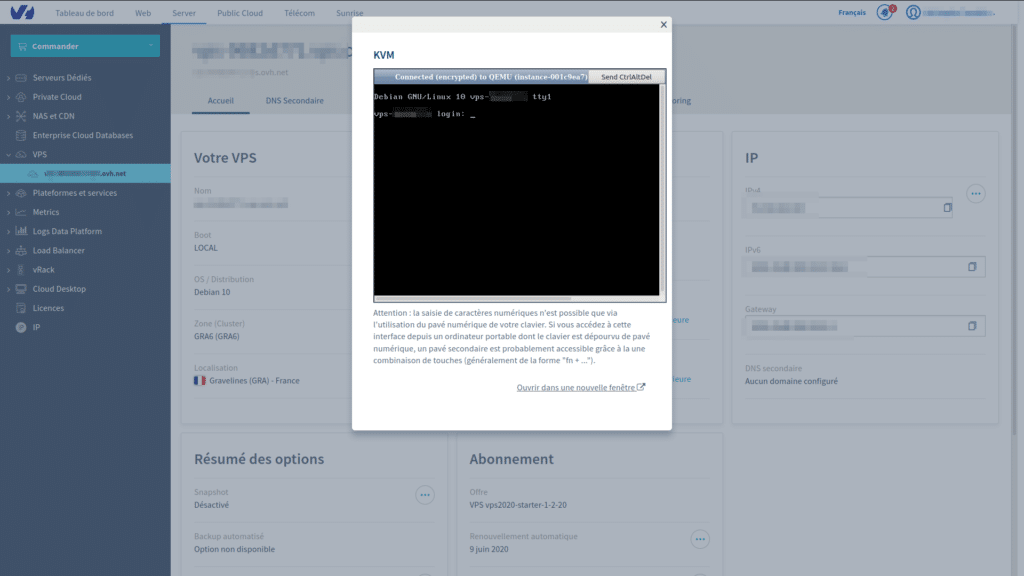Expand the NAS et CDN tree section
Image resolution: width=1024 pixels, height=576 pixels.
tap(8, 116)
